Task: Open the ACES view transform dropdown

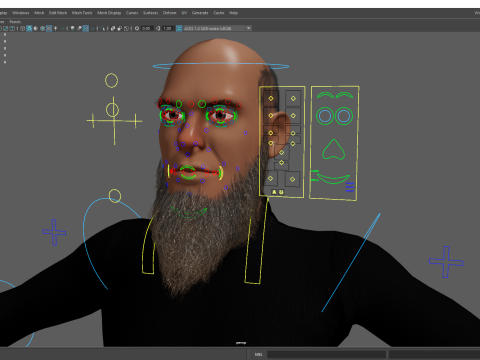Action: click(217, 29)
